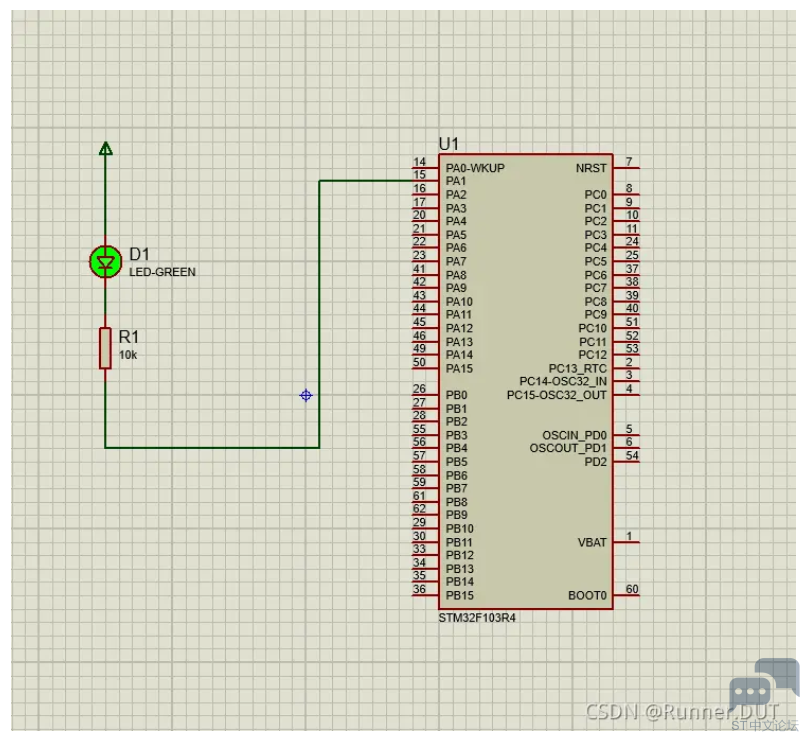
Task: Click the OSCOUT_PD1 pin label
Action: tap(568, 448)
